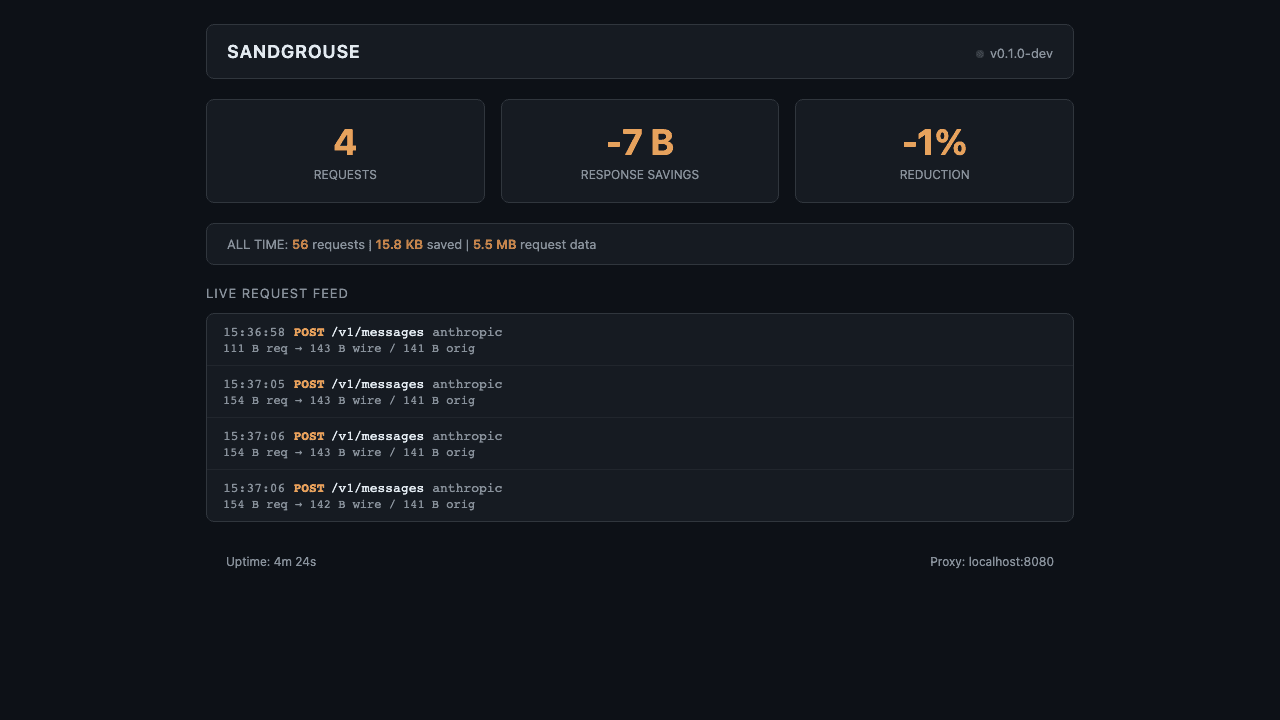The width and height of the screenshot is (1280, 720).
Task: Select the 5.5 MB request data figure
Action: click(x=493, y=244)
